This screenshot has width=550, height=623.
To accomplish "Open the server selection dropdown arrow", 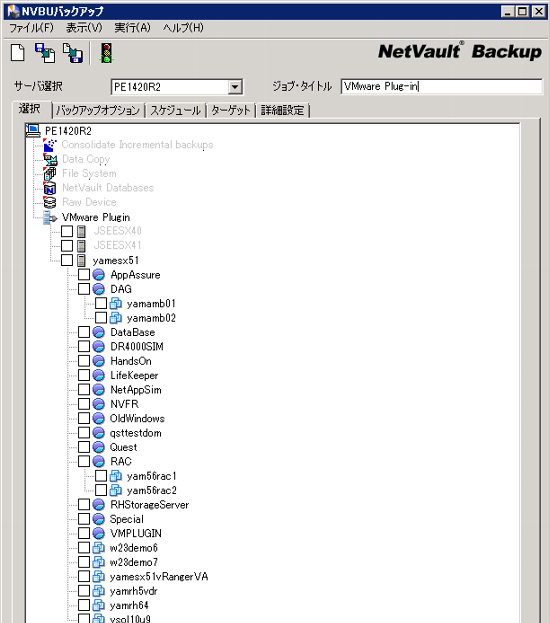I will 235,87.
